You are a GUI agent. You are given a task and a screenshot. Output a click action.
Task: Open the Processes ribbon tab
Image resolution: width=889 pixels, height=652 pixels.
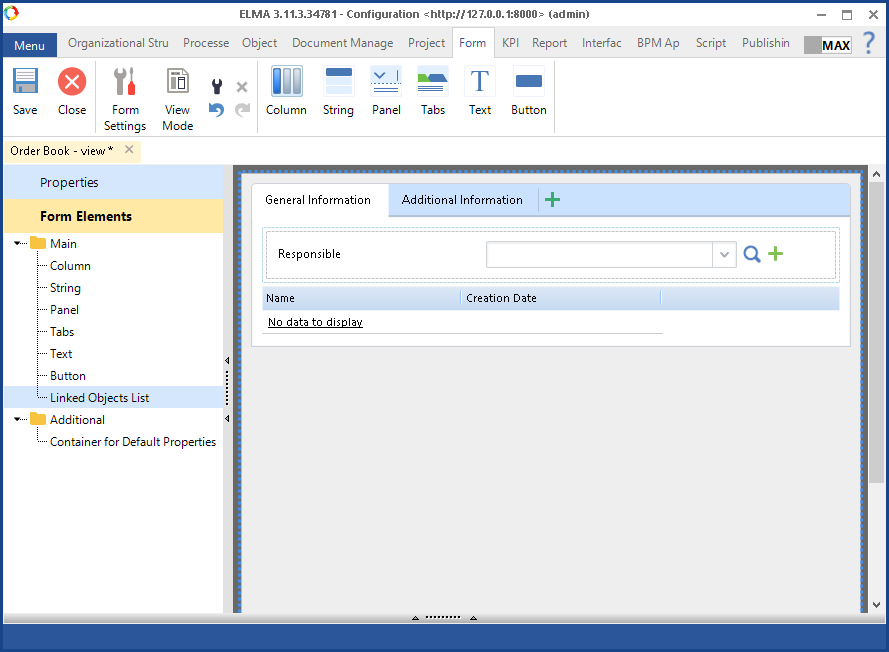coord(206,43)
